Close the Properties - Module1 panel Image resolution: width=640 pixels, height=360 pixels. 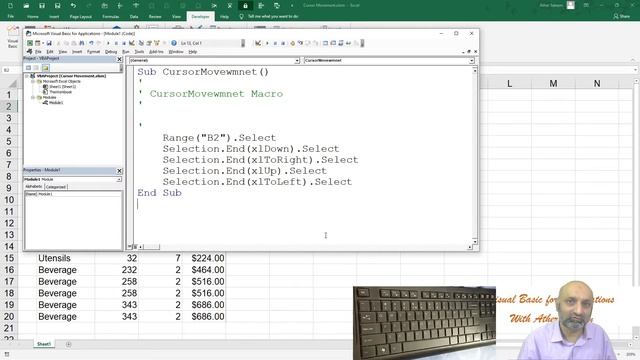pos(119,171)
